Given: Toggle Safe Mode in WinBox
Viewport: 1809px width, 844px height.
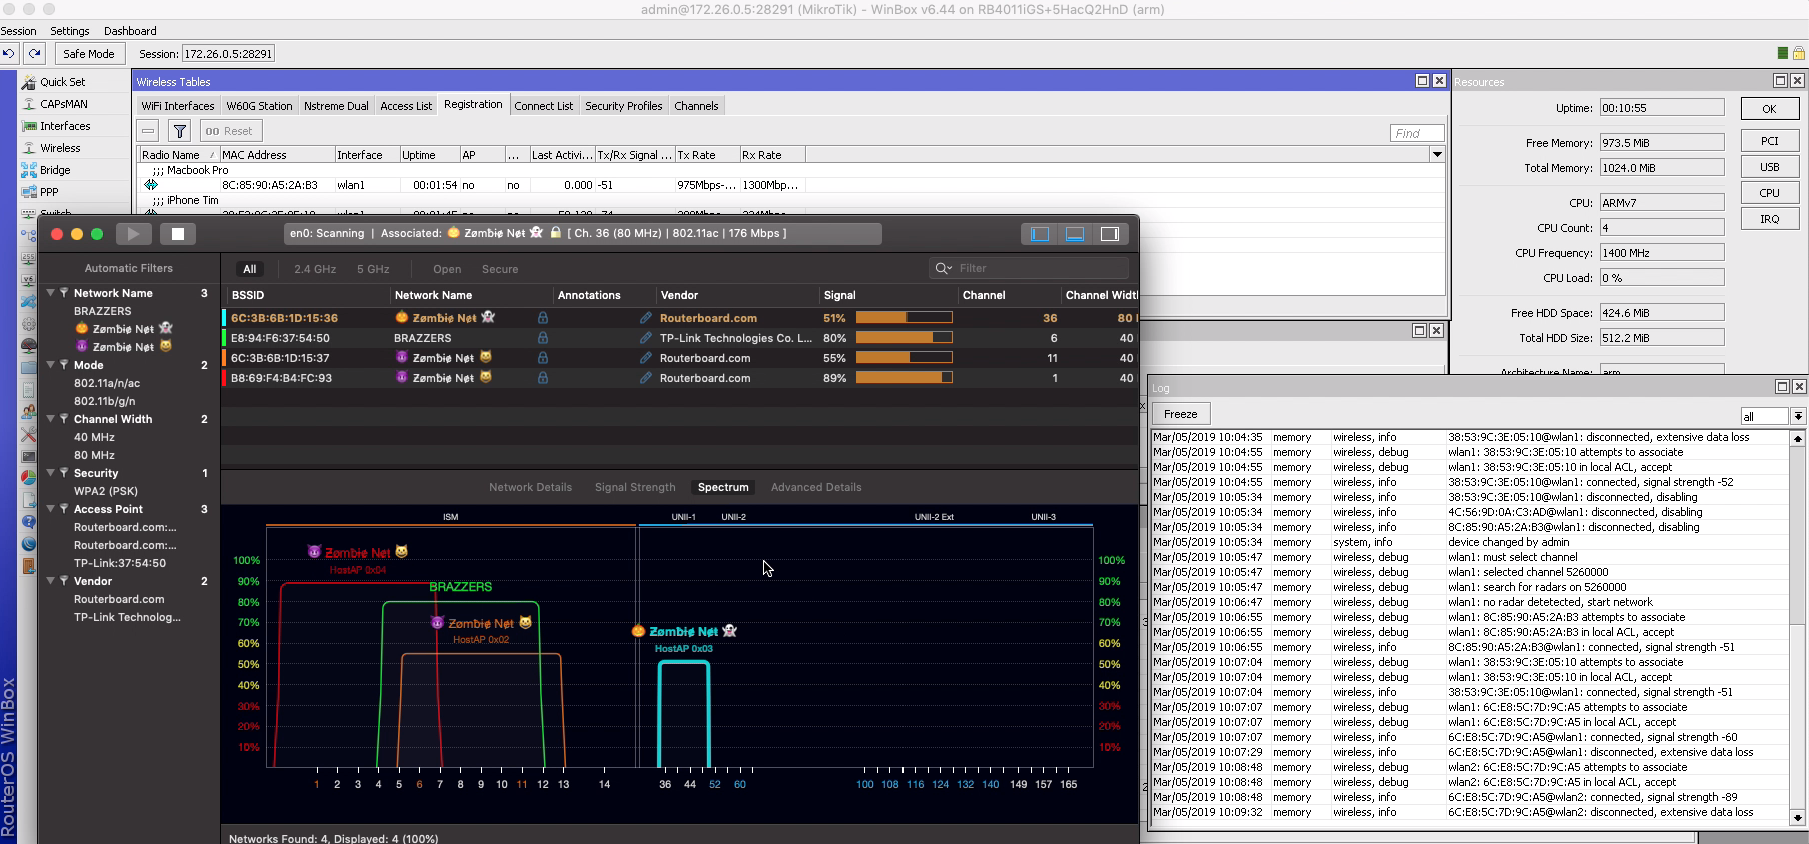Looking at the screenshot, I should click(89, 54).
